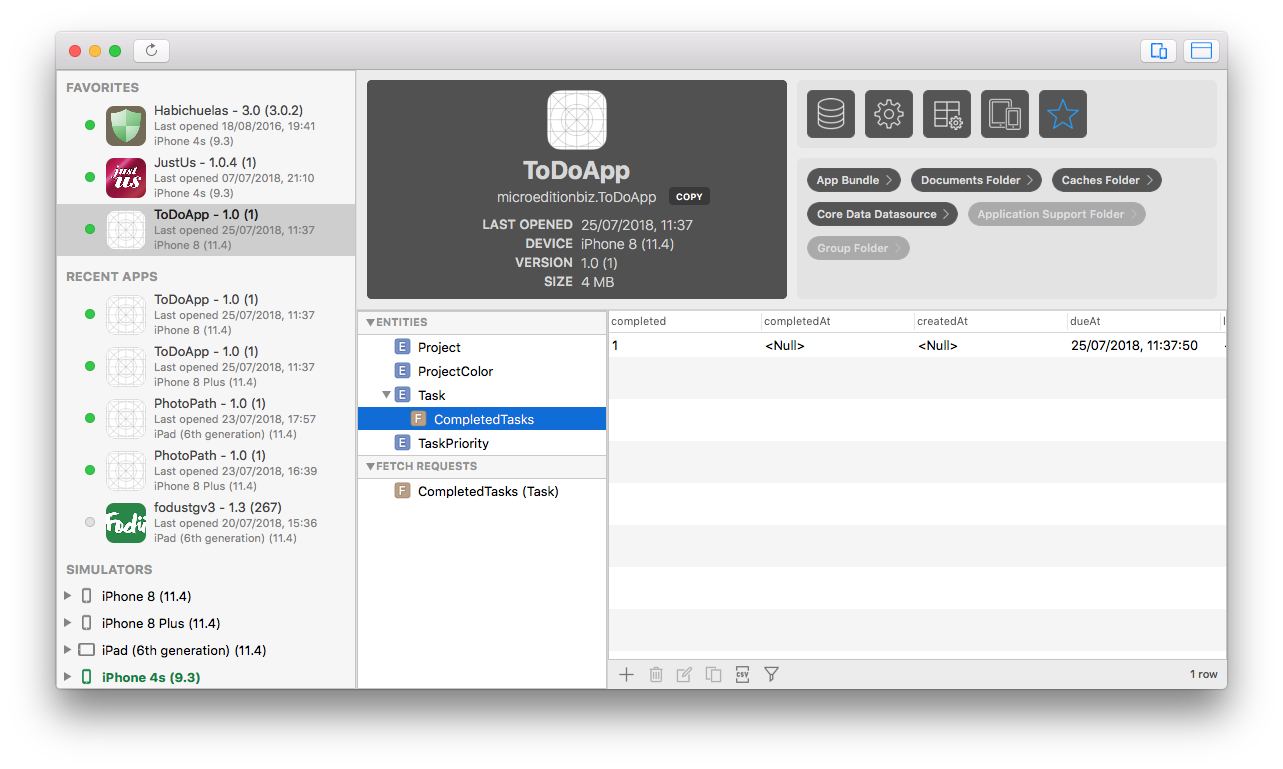
Task: Select the ProjectColor entity
Action: (455, 371)
